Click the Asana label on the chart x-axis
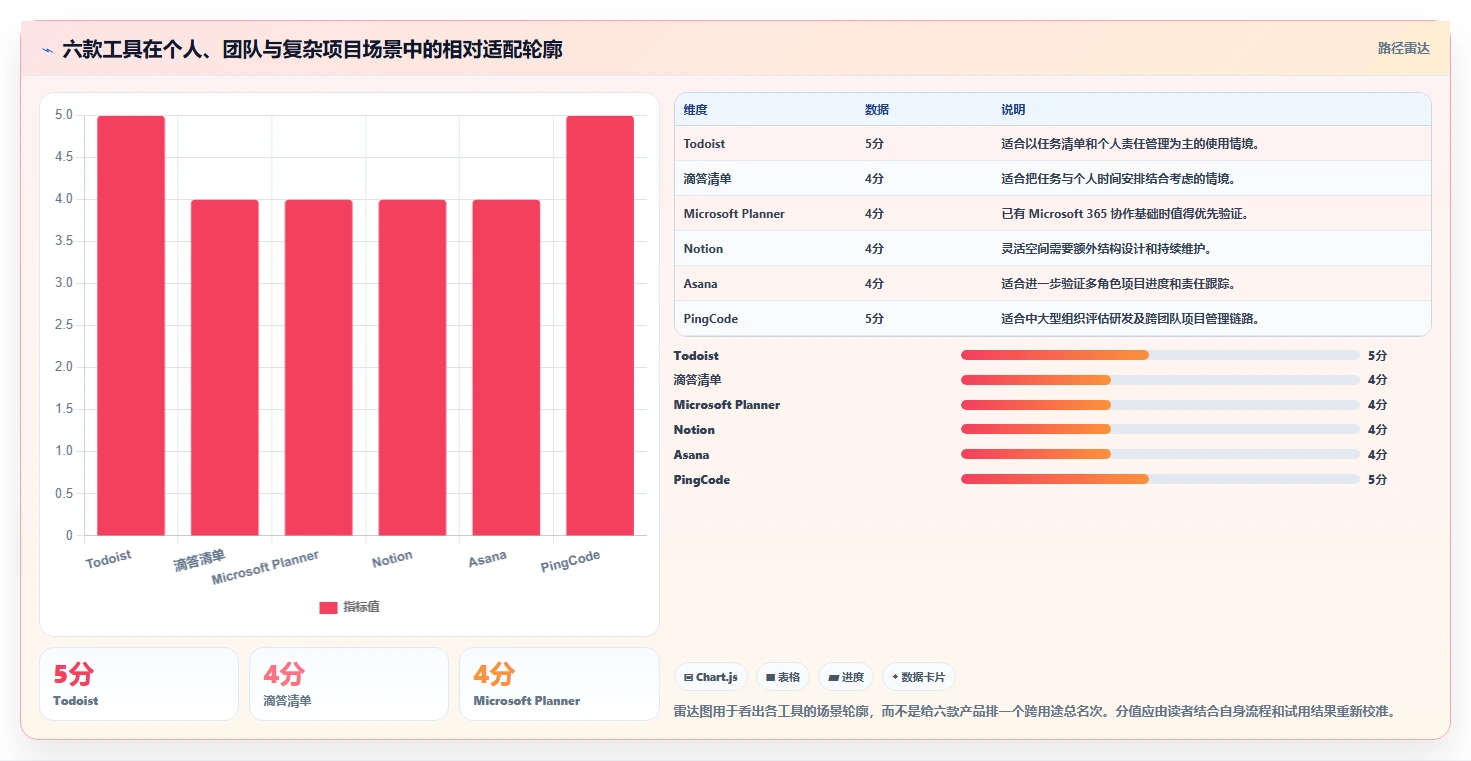This screenshot has height=761, width=1471. (487, 559)
